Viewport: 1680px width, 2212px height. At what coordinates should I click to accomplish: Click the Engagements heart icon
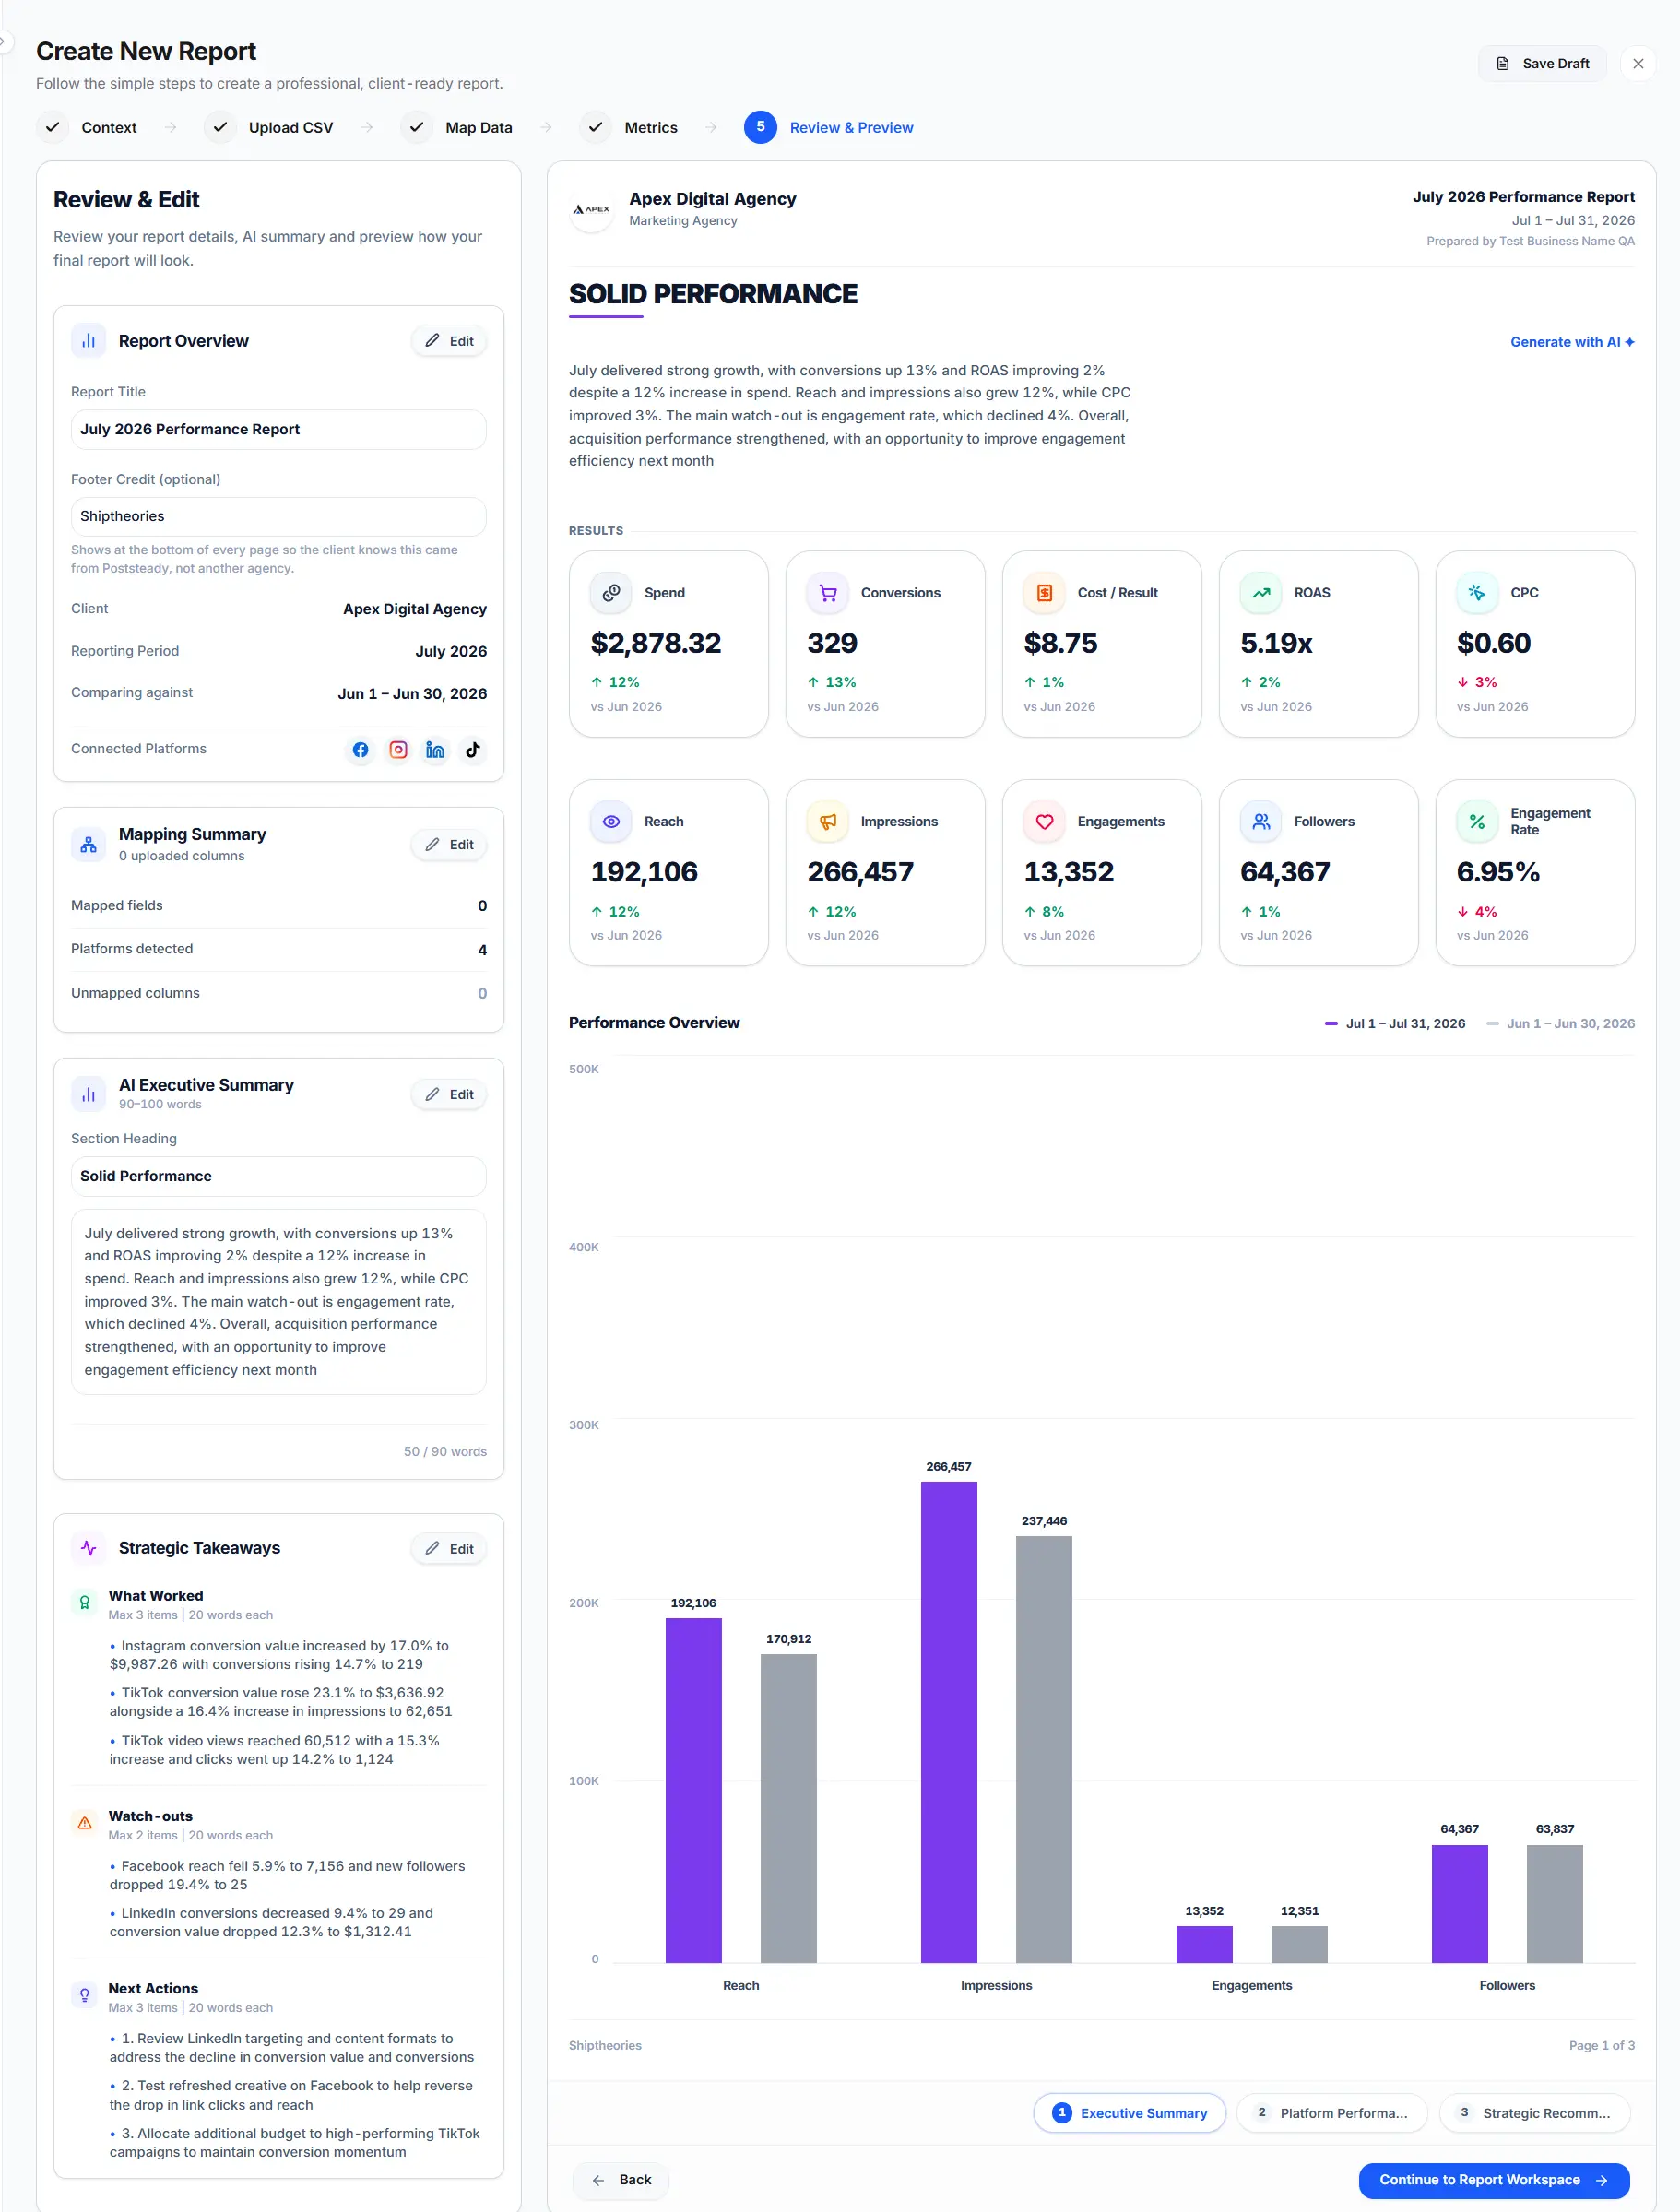(x=1044, y=821)
